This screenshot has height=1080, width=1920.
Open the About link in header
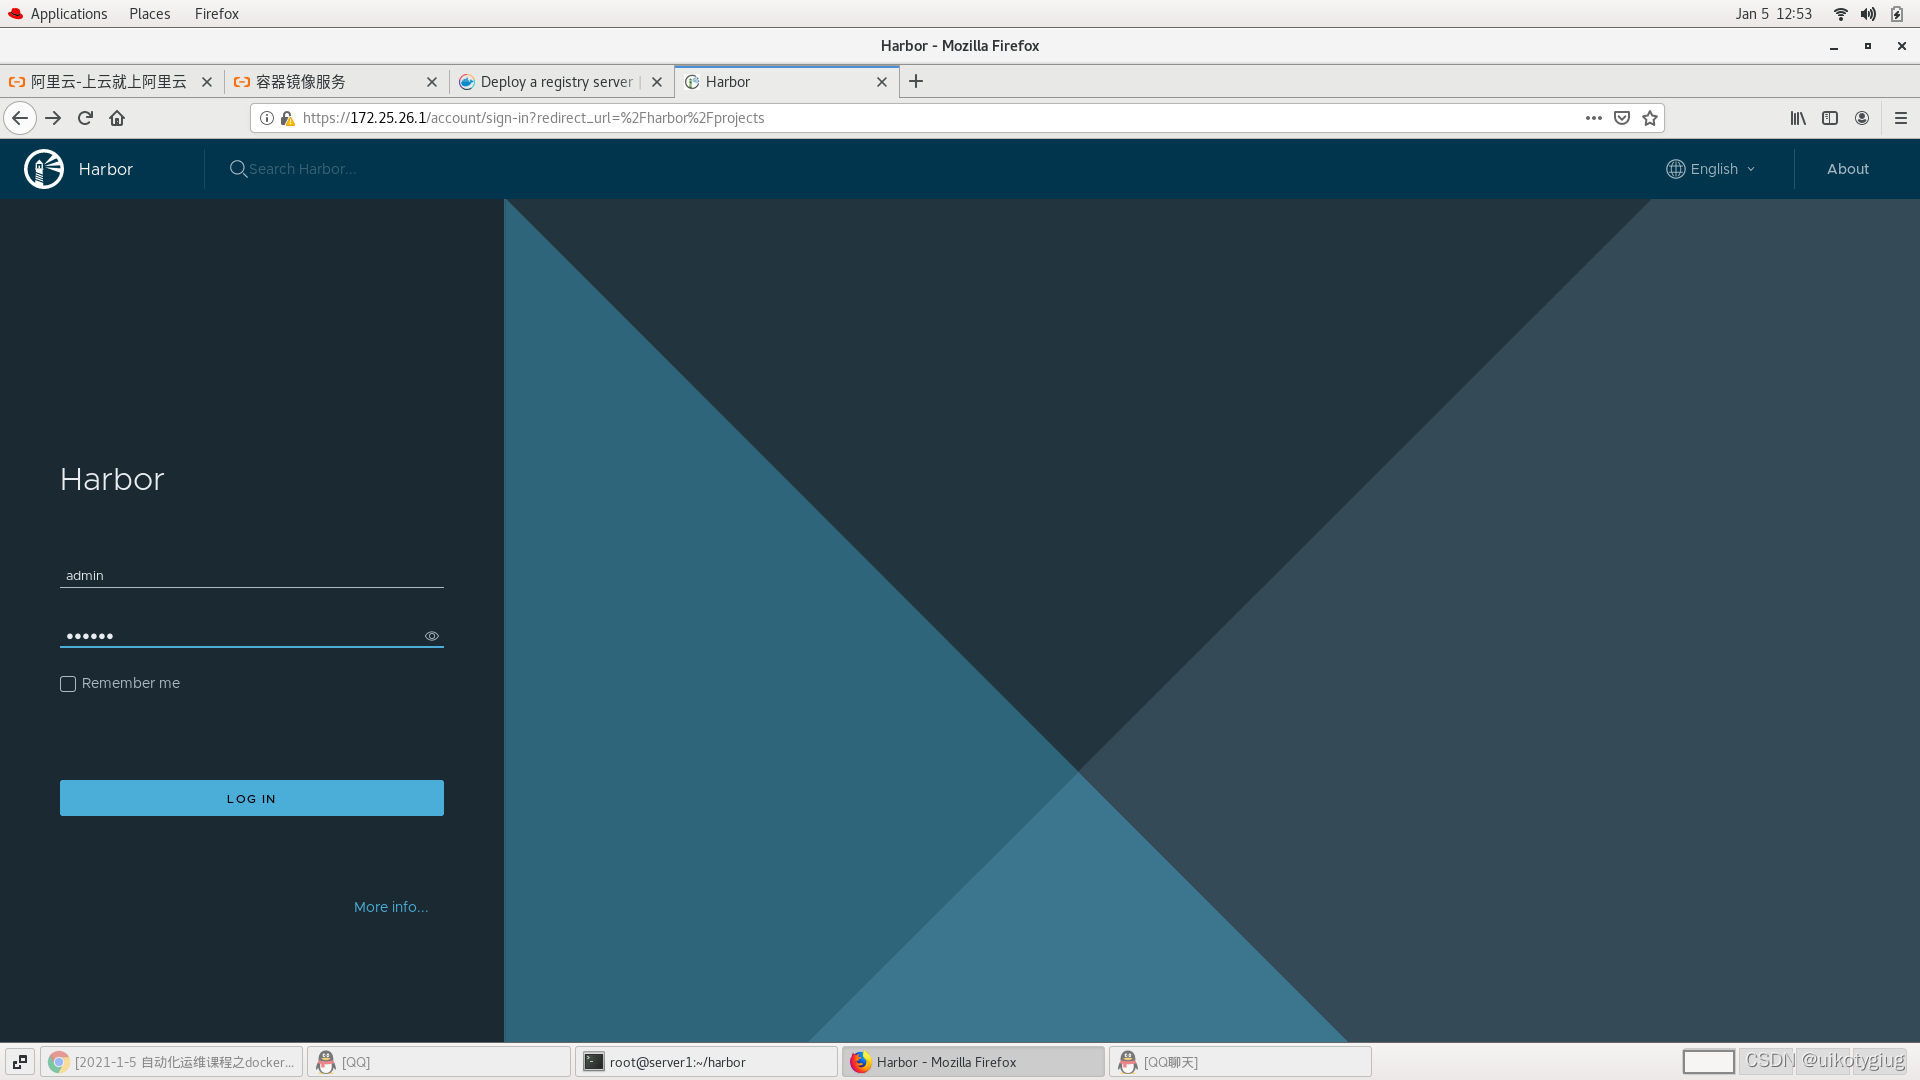(1847, 169)
